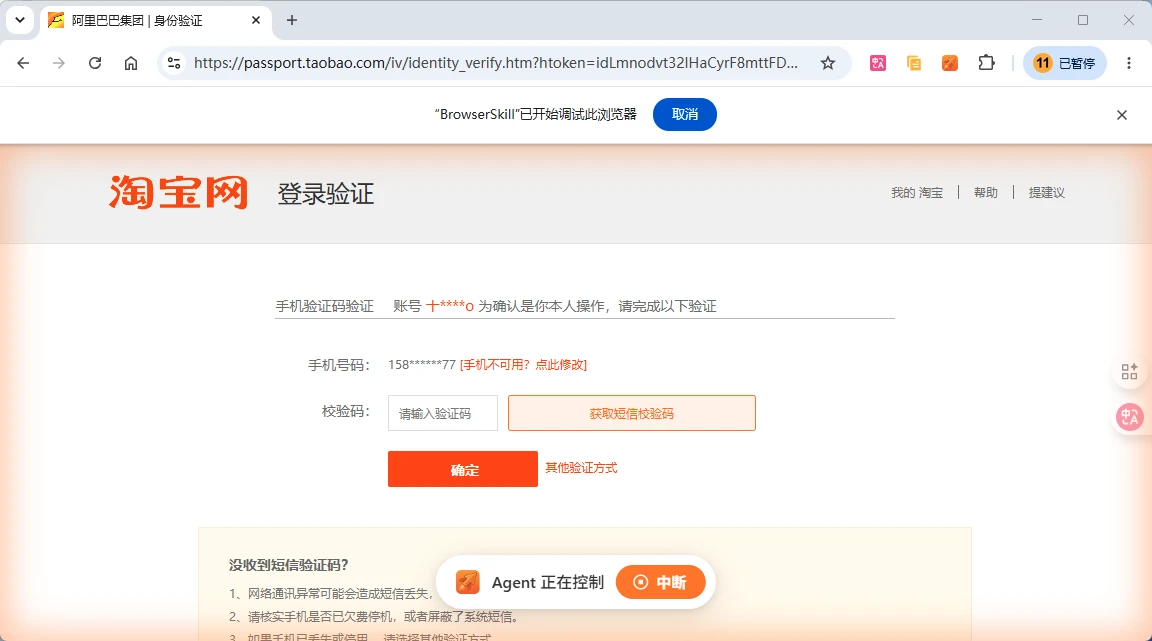Click 手机不可用？点此修改 link

click(x=523, y=365)
